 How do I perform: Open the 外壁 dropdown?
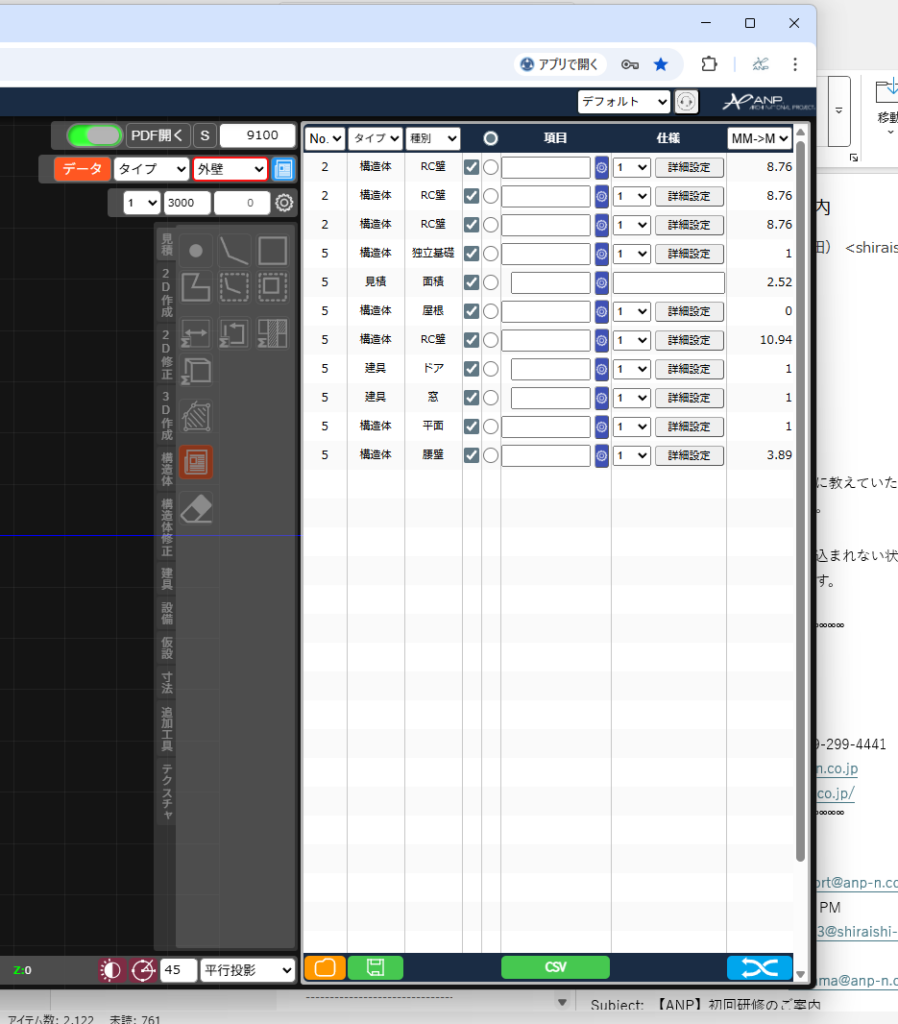(x=230, y=169)
